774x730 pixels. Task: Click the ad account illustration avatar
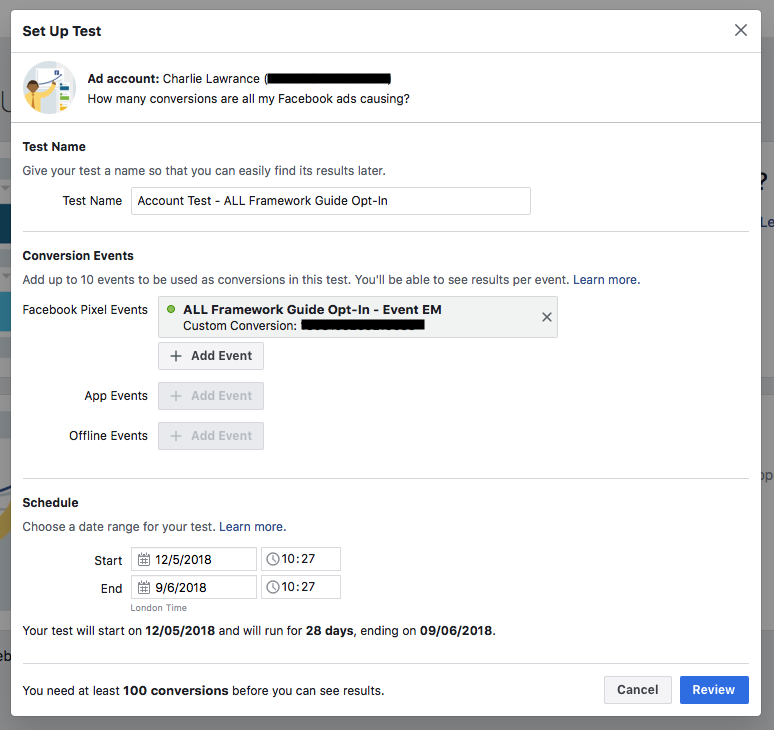pyautogui.click(x=49, y=87)
